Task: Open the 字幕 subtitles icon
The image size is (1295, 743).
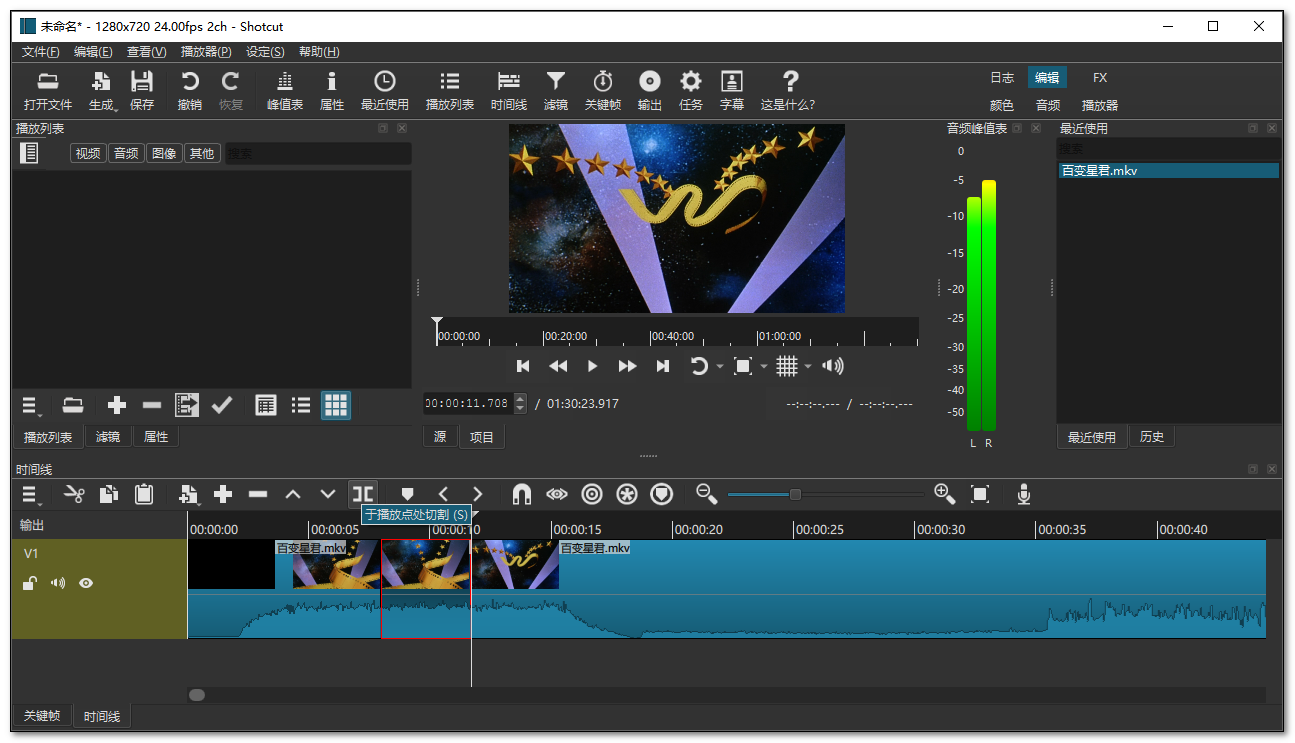Action: coord(732,91)
